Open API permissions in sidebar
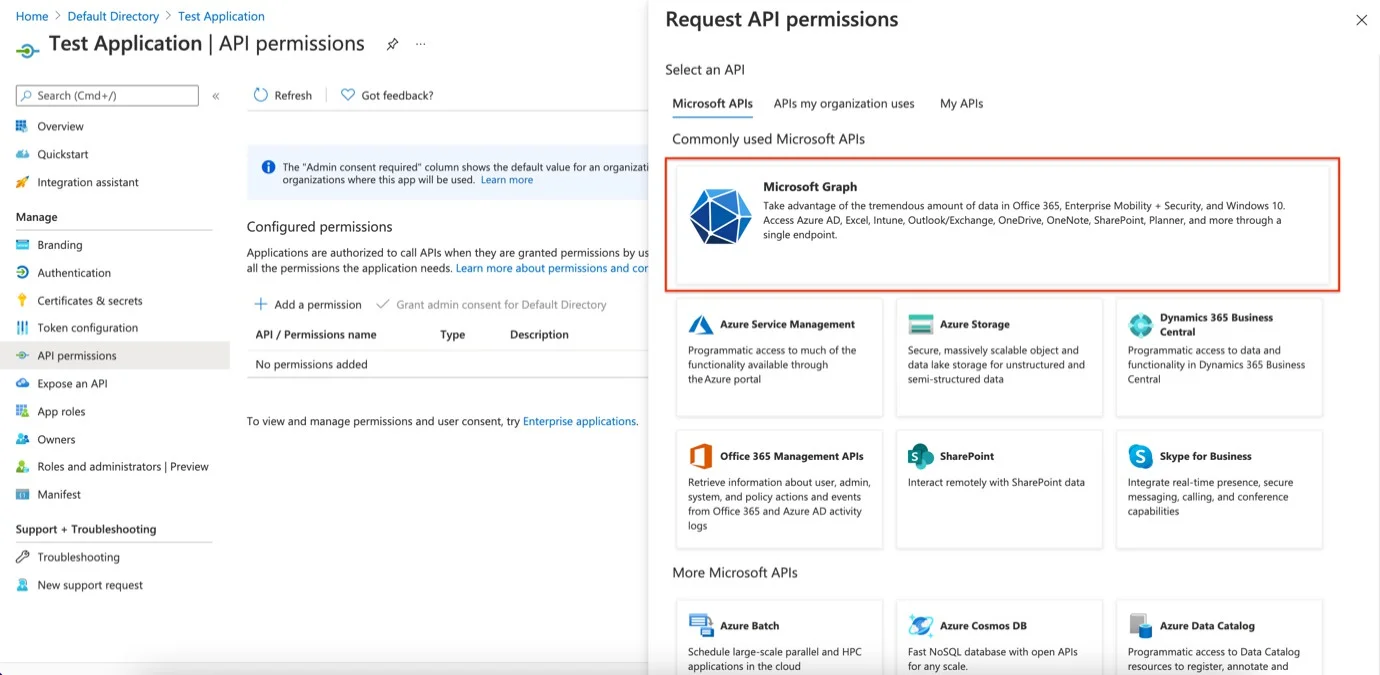The height and width of the screenshot is (675, 1380). pos(115,356)
